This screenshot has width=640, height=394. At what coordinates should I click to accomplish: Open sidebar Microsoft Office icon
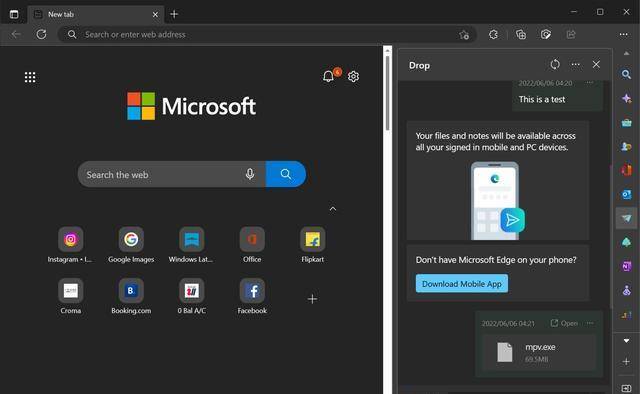coord(626,170)
